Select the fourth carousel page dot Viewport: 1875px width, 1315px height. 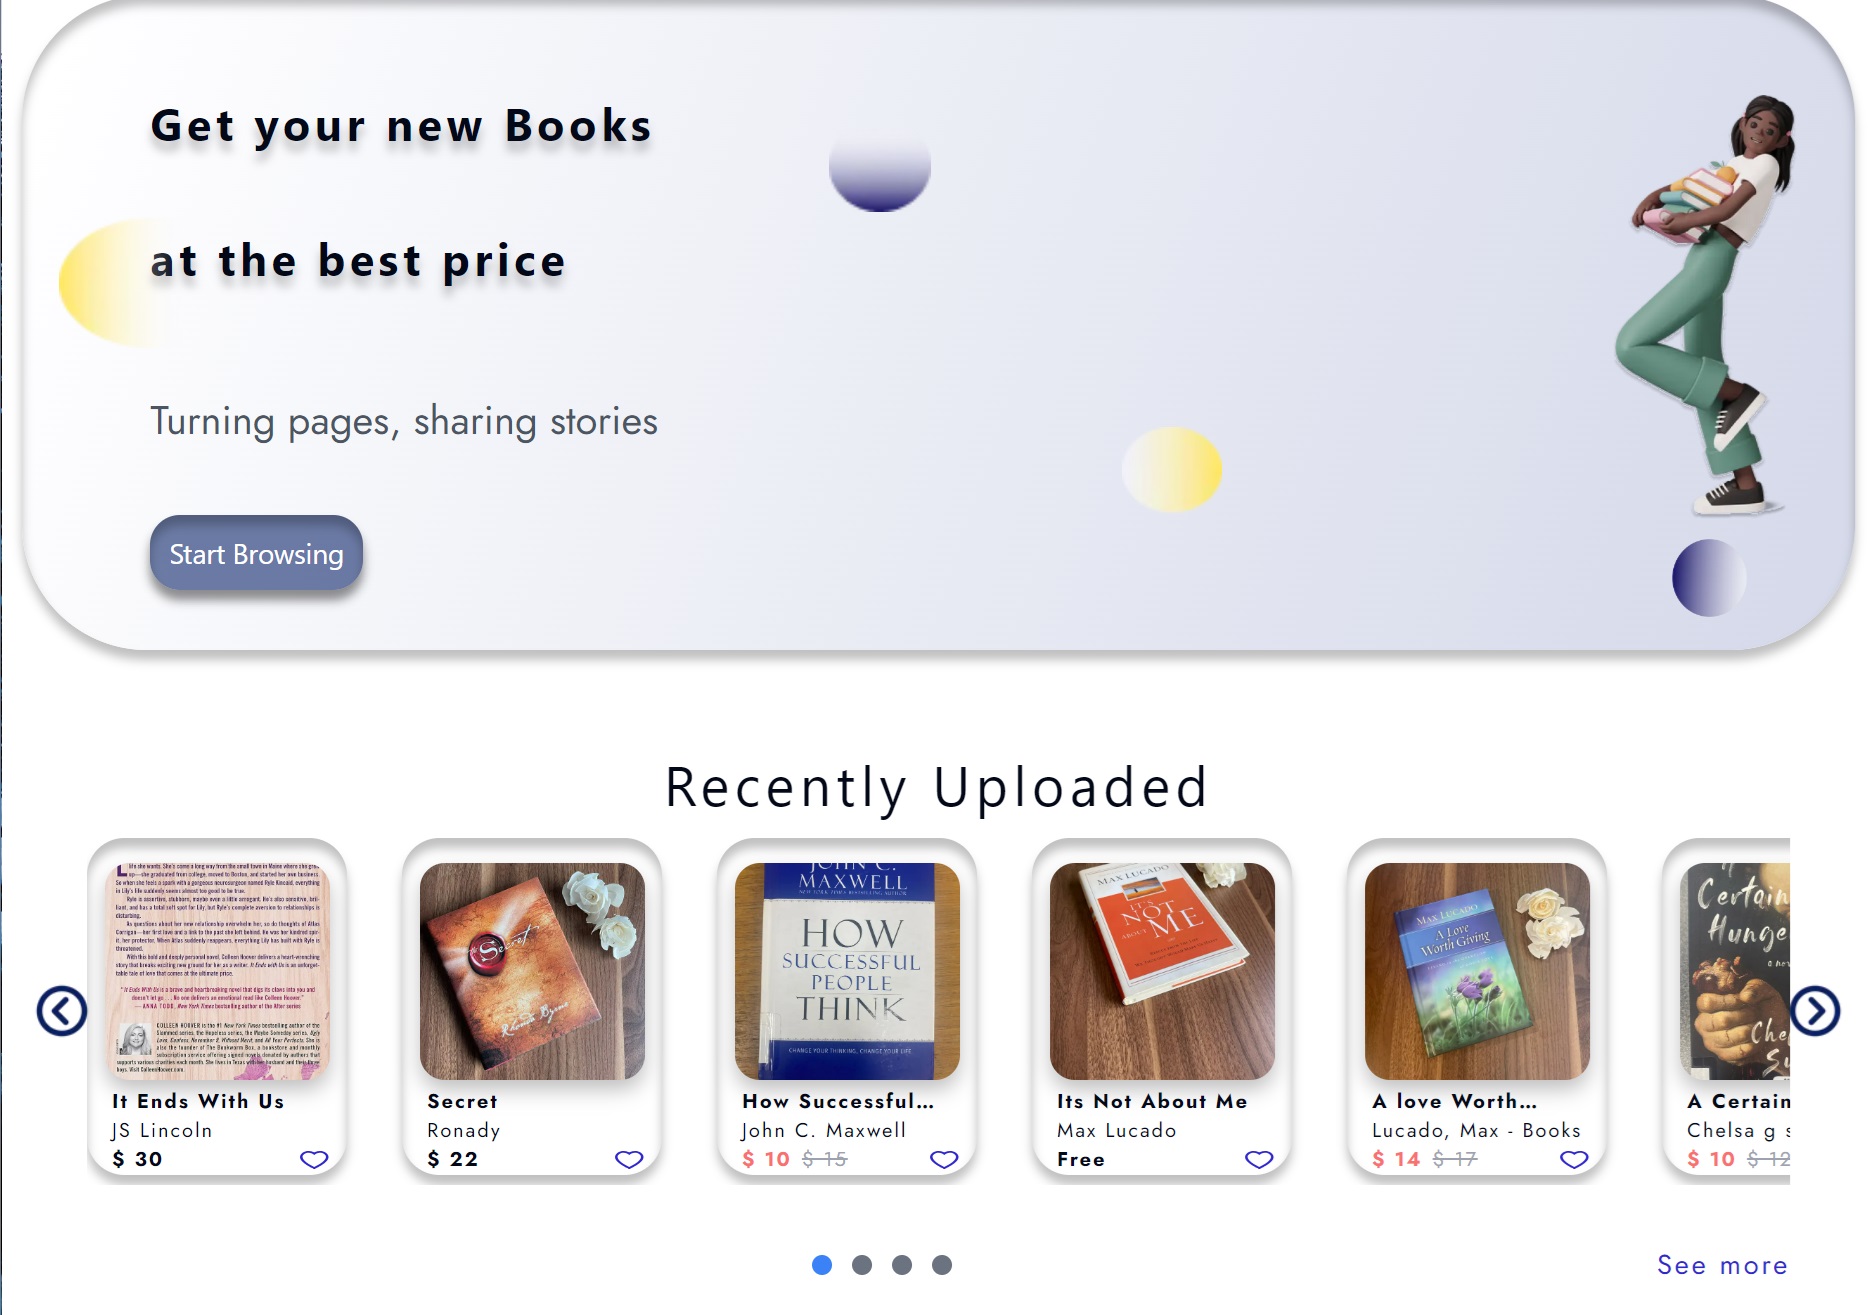pyautogui.click(x=942, y=1265)
